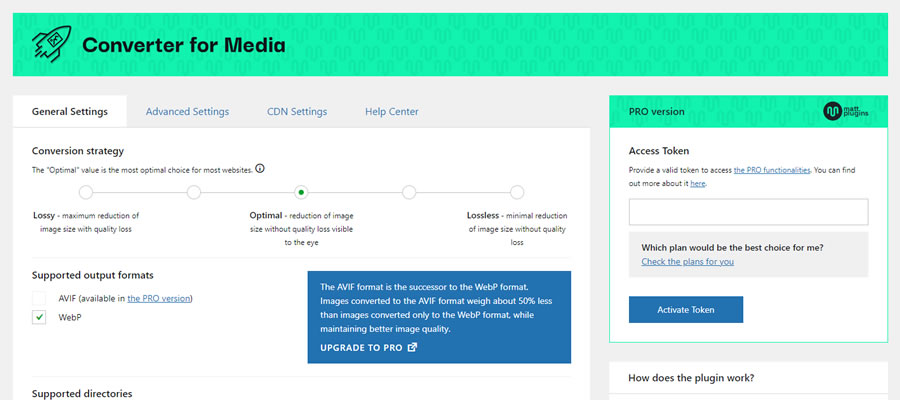Click the info icon beside Optimal value text
Viewport: 900px width, 400px height.
pos(260,169)
